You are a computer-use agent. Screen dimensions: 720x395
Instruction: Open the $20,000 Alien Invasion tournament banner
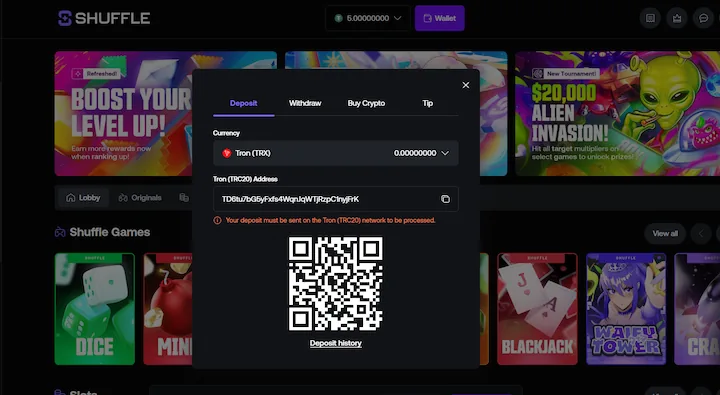coord(617,113)
